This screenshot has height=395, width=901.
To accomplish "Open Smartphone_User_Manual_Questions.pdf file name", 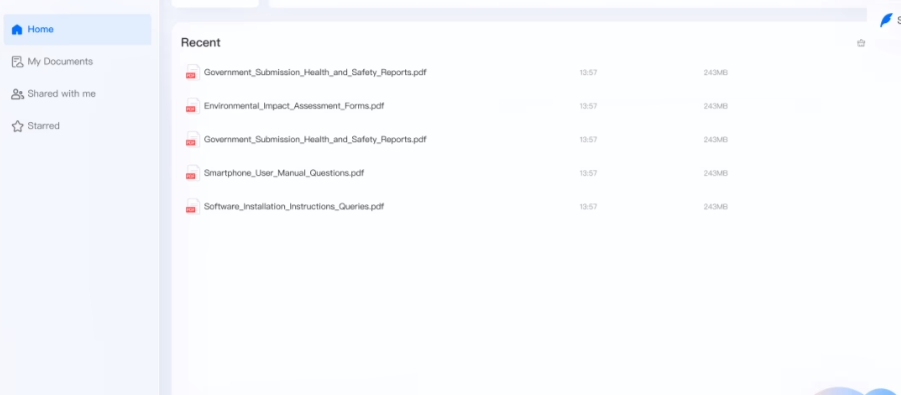I will (284, 172).
